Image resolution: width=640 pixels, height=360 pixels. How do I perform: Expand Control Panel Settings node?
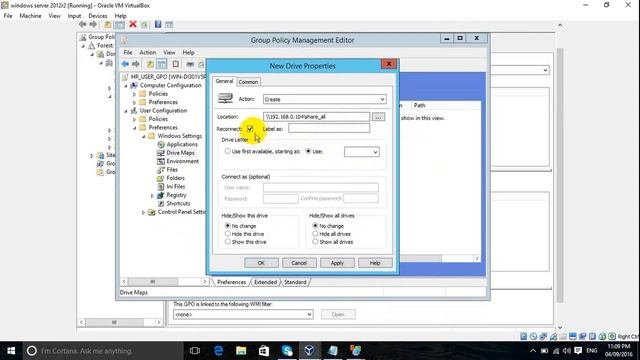click(x=143, y=212)
